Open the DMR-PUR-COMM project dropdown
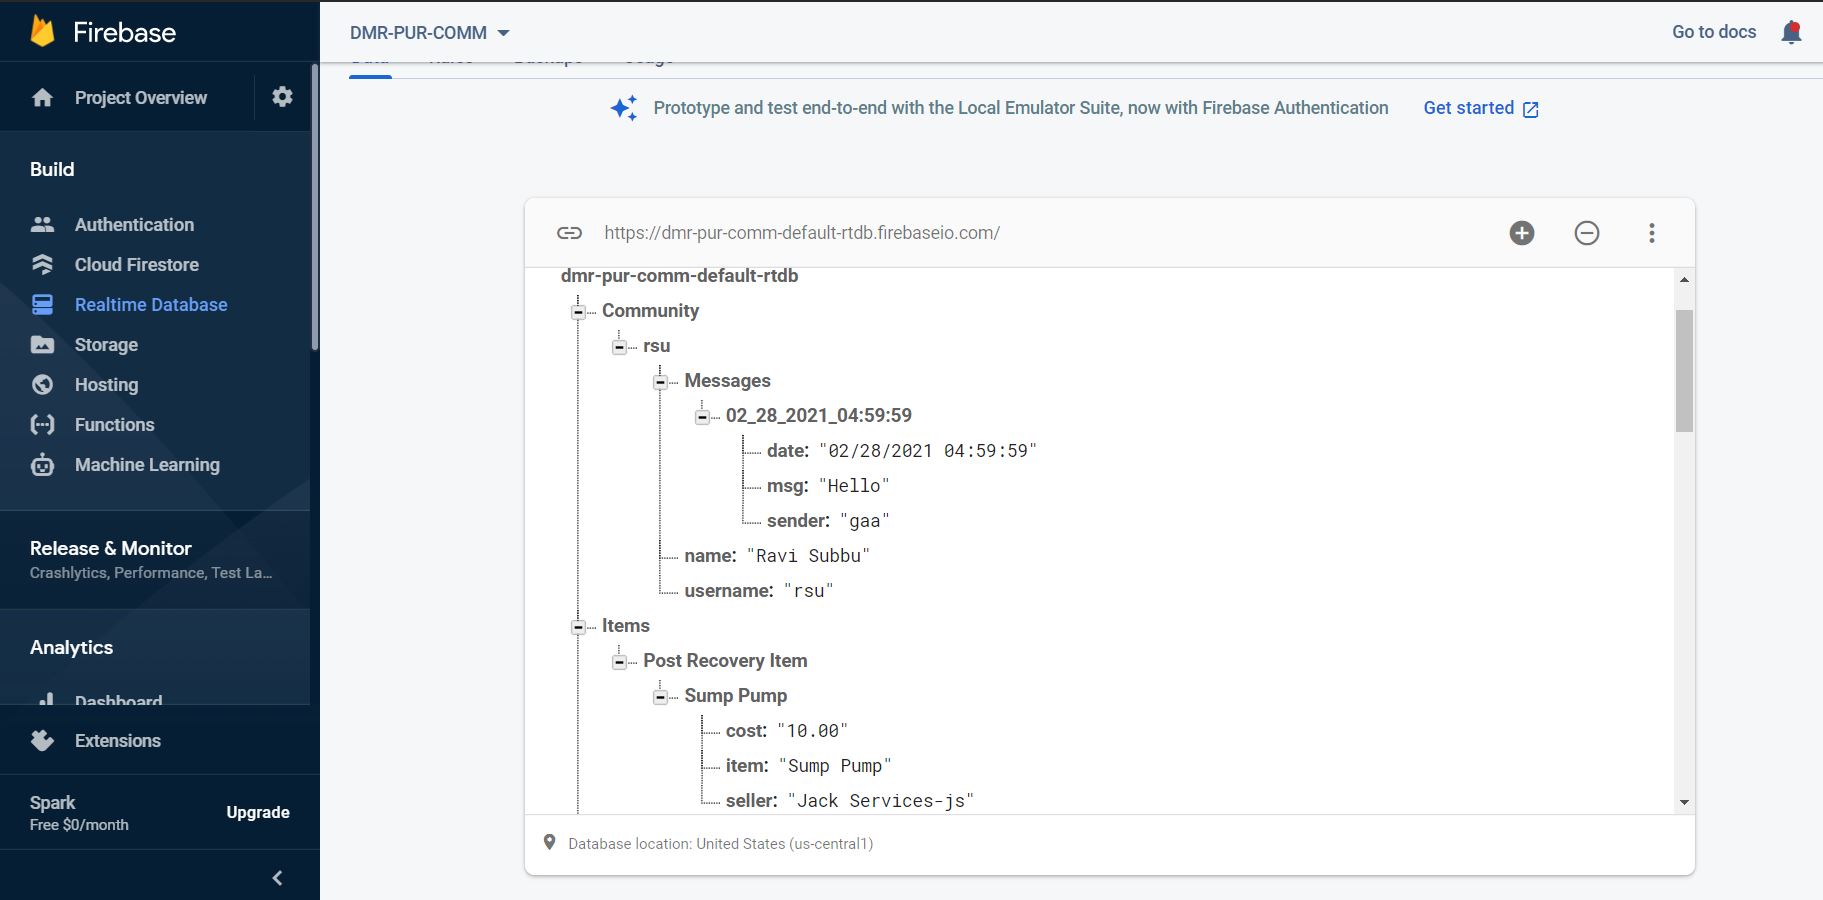Image resolution: width=1823 pixels, height=900 pixels. point(430,33)
